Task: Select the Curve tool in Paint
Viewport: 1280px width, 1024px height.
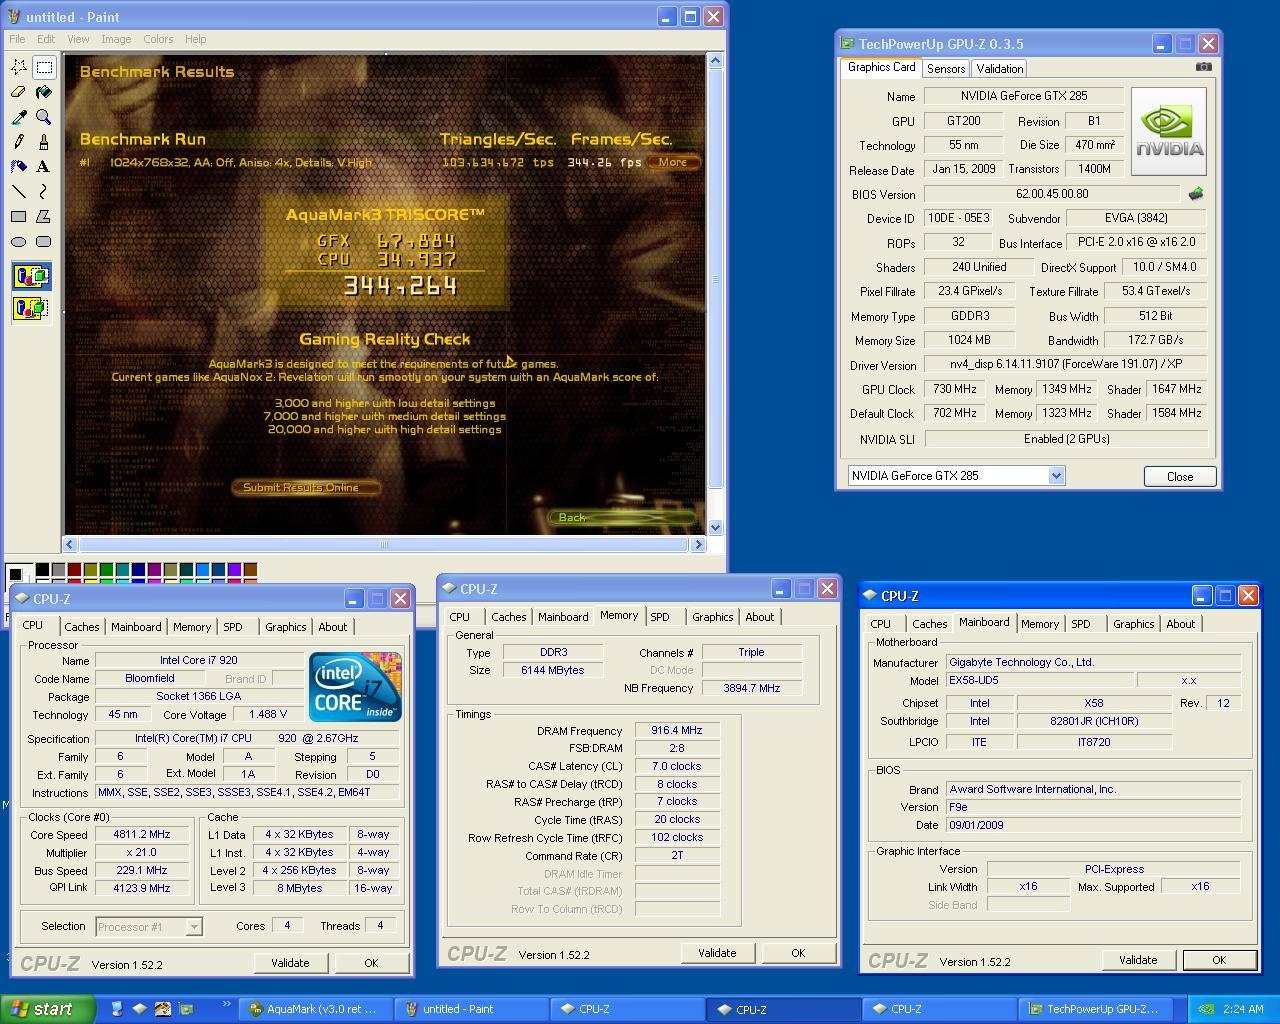Action: (x=44, y=192)
